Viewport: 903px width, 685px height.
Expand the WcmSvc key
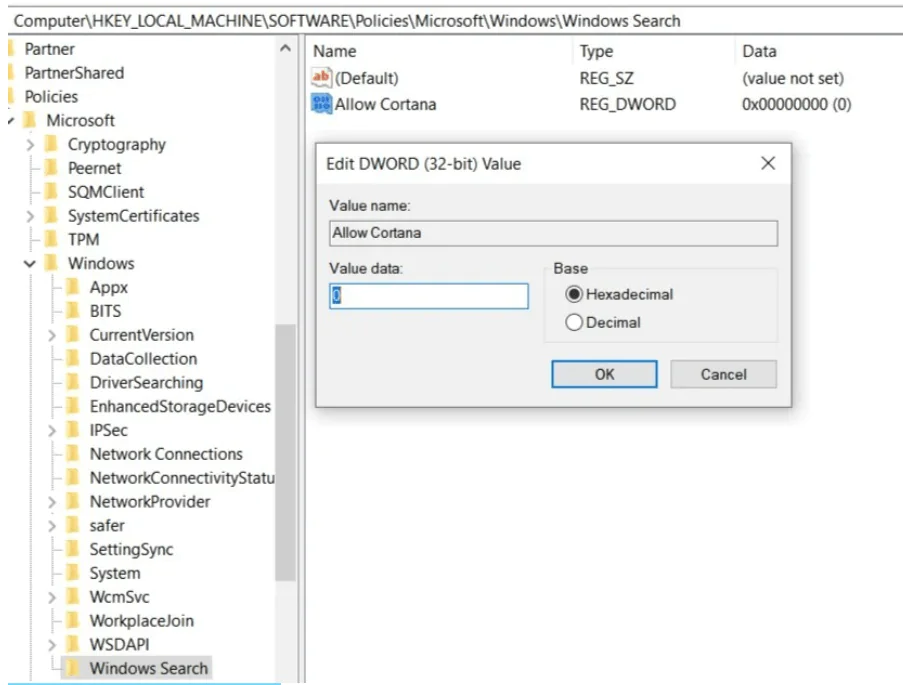52,597
